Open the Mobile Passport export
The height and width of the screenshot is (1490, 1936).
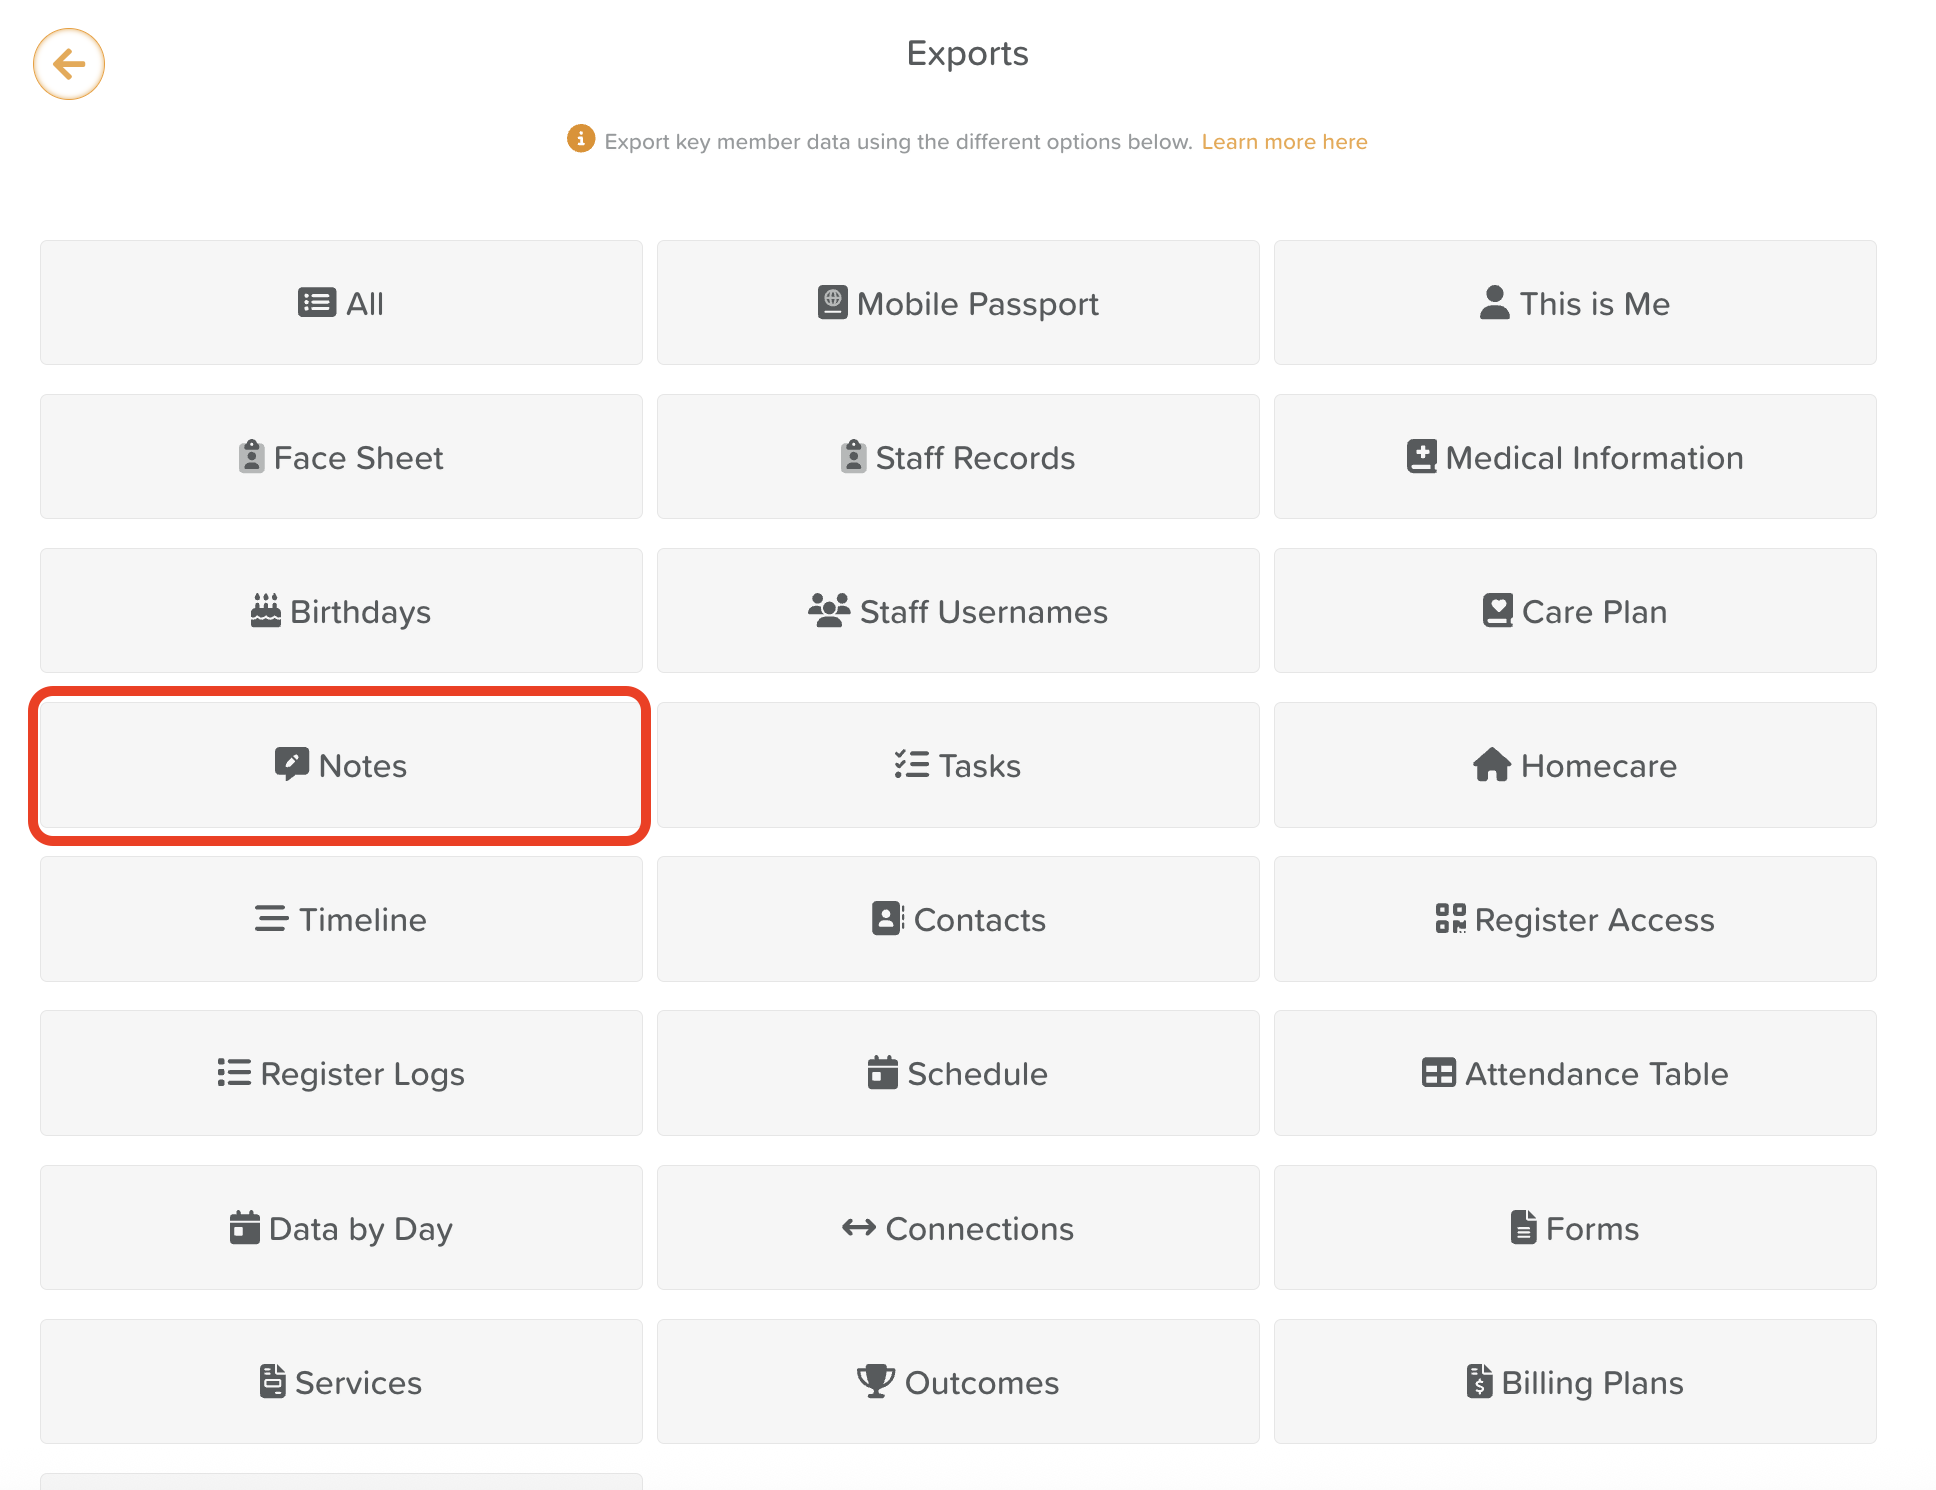[958, 303]
